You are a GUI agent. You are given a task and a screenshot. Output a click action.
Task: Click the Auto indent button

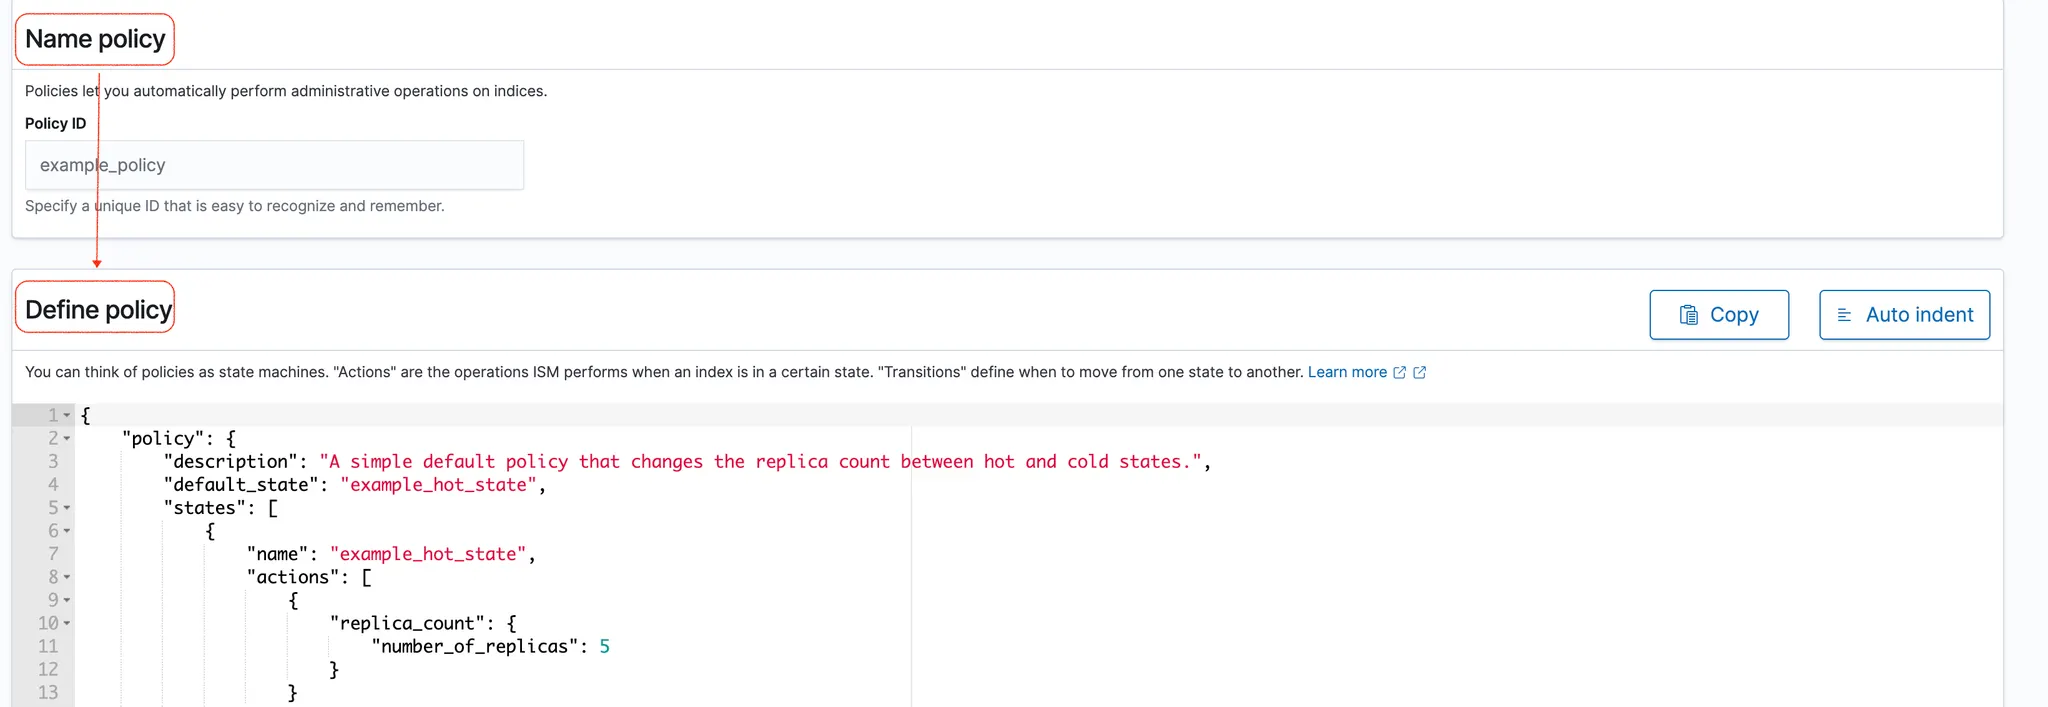[x=1904, y=315]
